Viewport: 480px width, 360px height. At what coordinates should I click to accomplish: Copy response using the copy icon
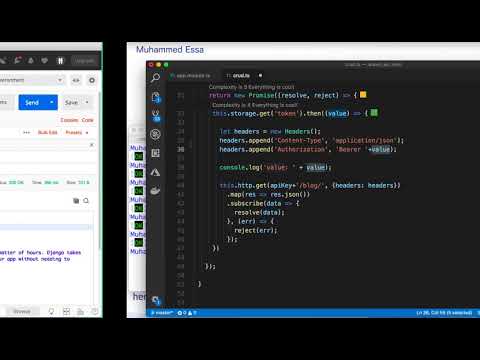pyautogui.click(x=76, y=201)
